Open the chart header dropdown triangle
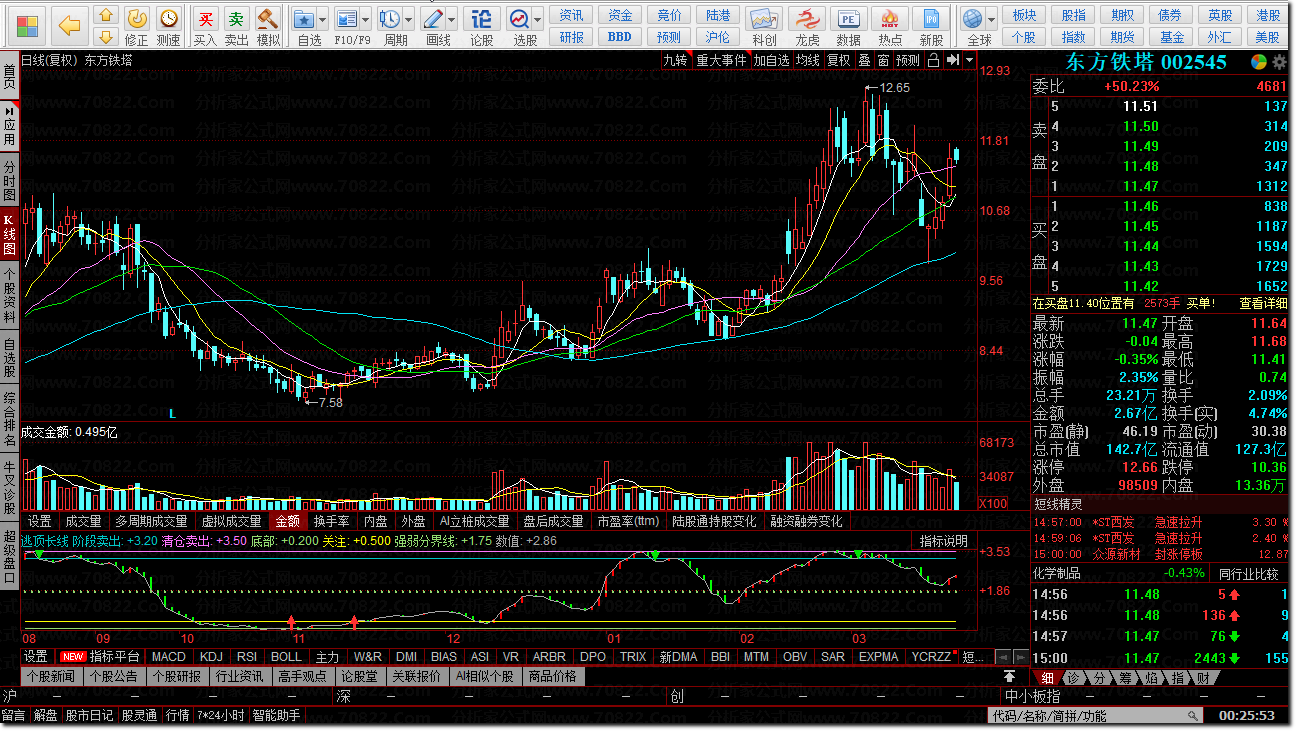The width and height of the screenshot is (1297, 731). click(x=969, y=60)
